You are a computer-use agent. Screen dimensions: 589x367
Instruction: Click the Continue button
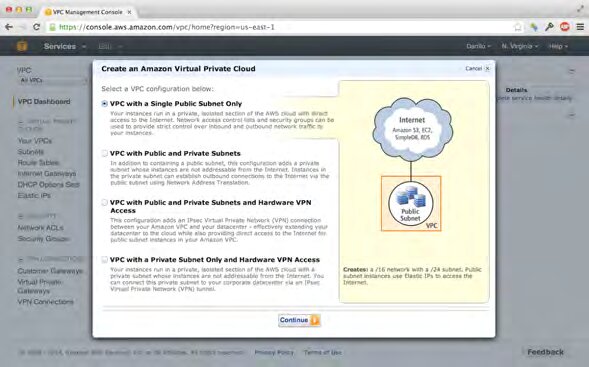tap(299, 320)
